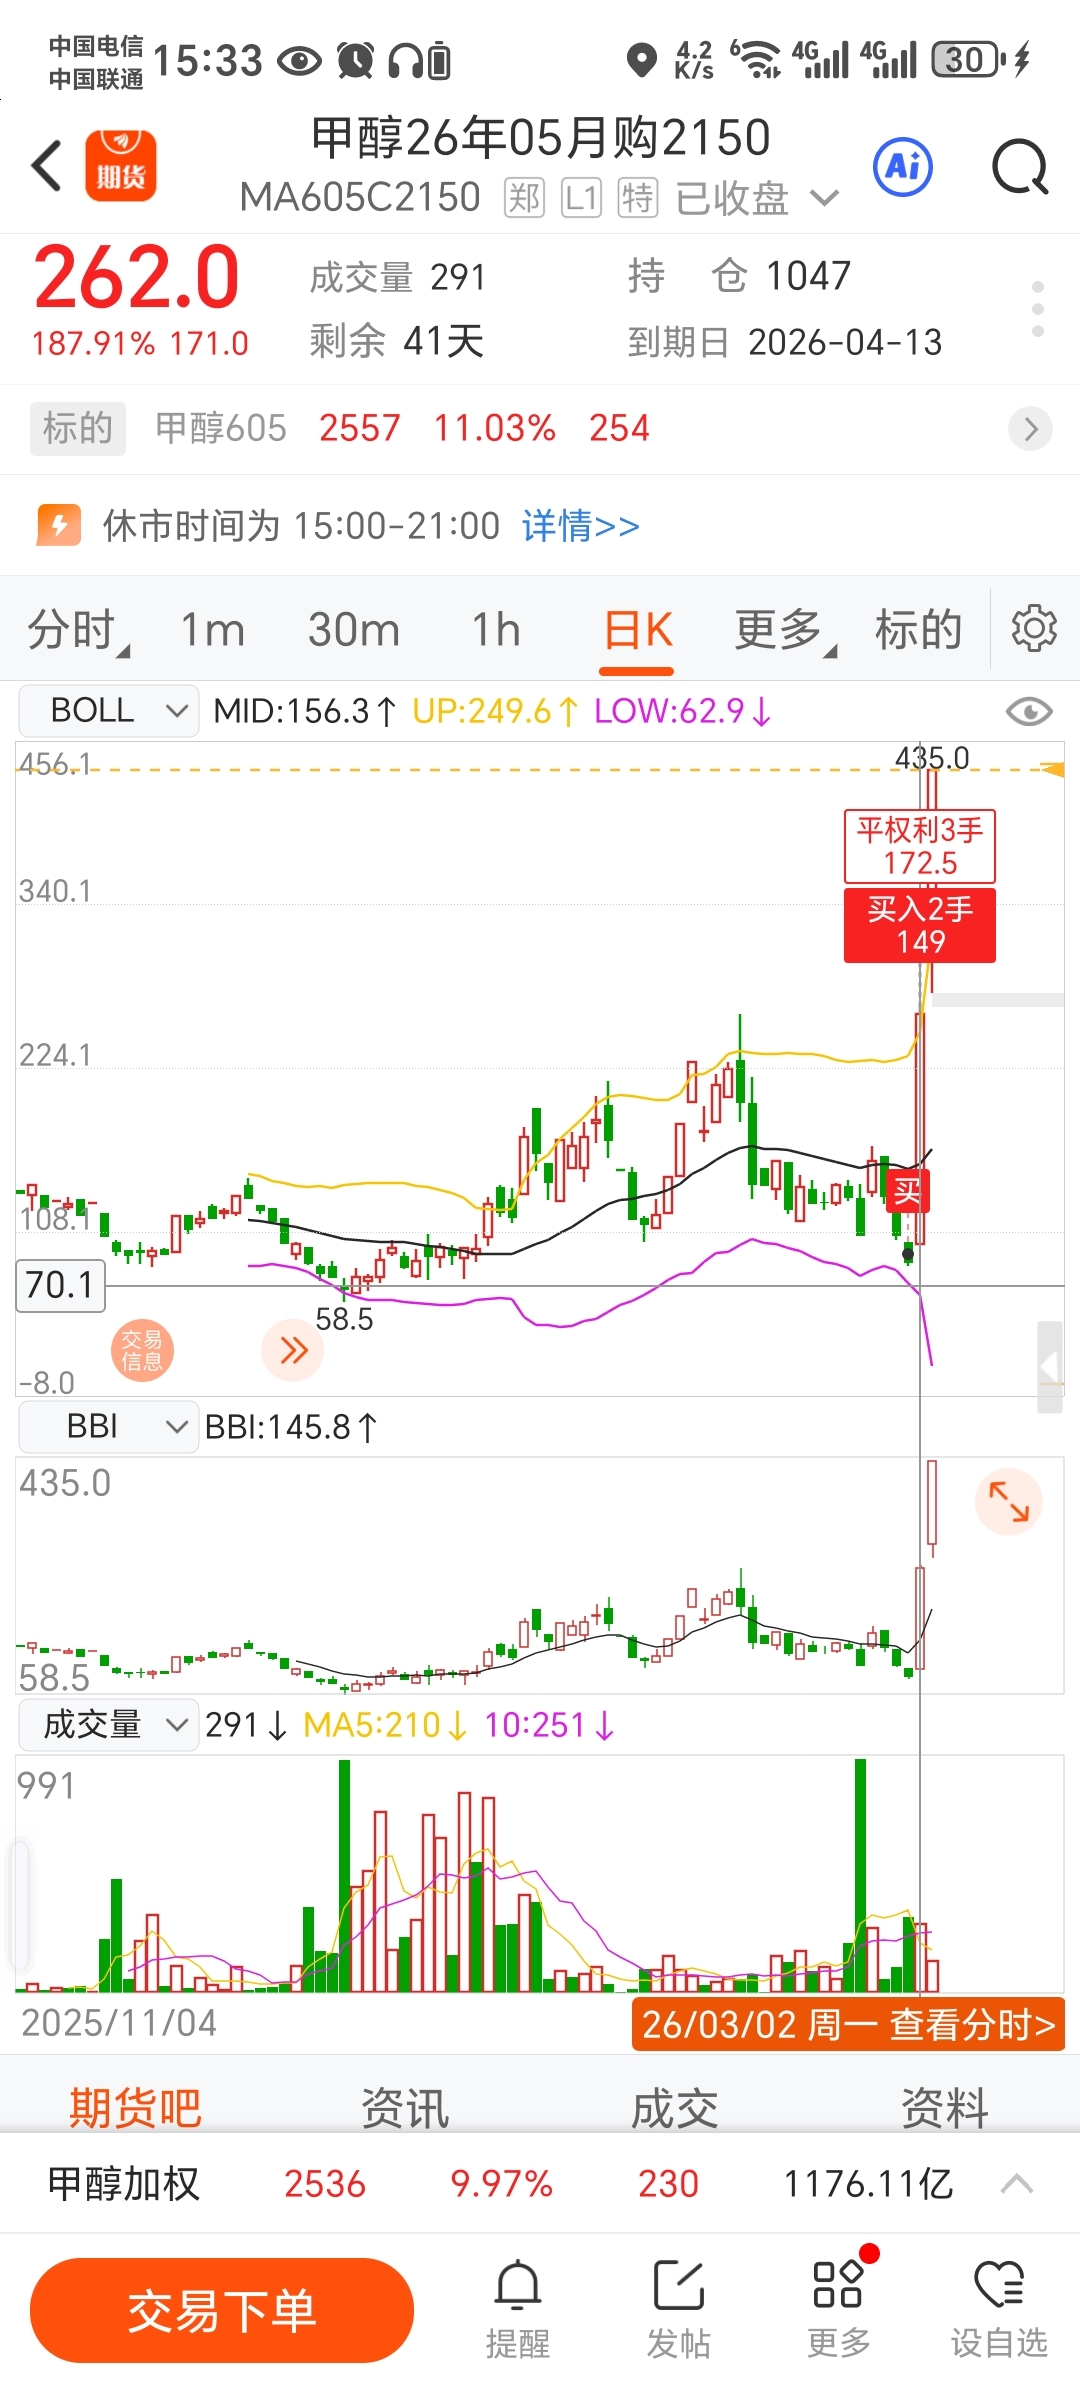Open the BOLL indicator dropdown
Viewport: 1080px width, 2388px height.
pos(108,711)
